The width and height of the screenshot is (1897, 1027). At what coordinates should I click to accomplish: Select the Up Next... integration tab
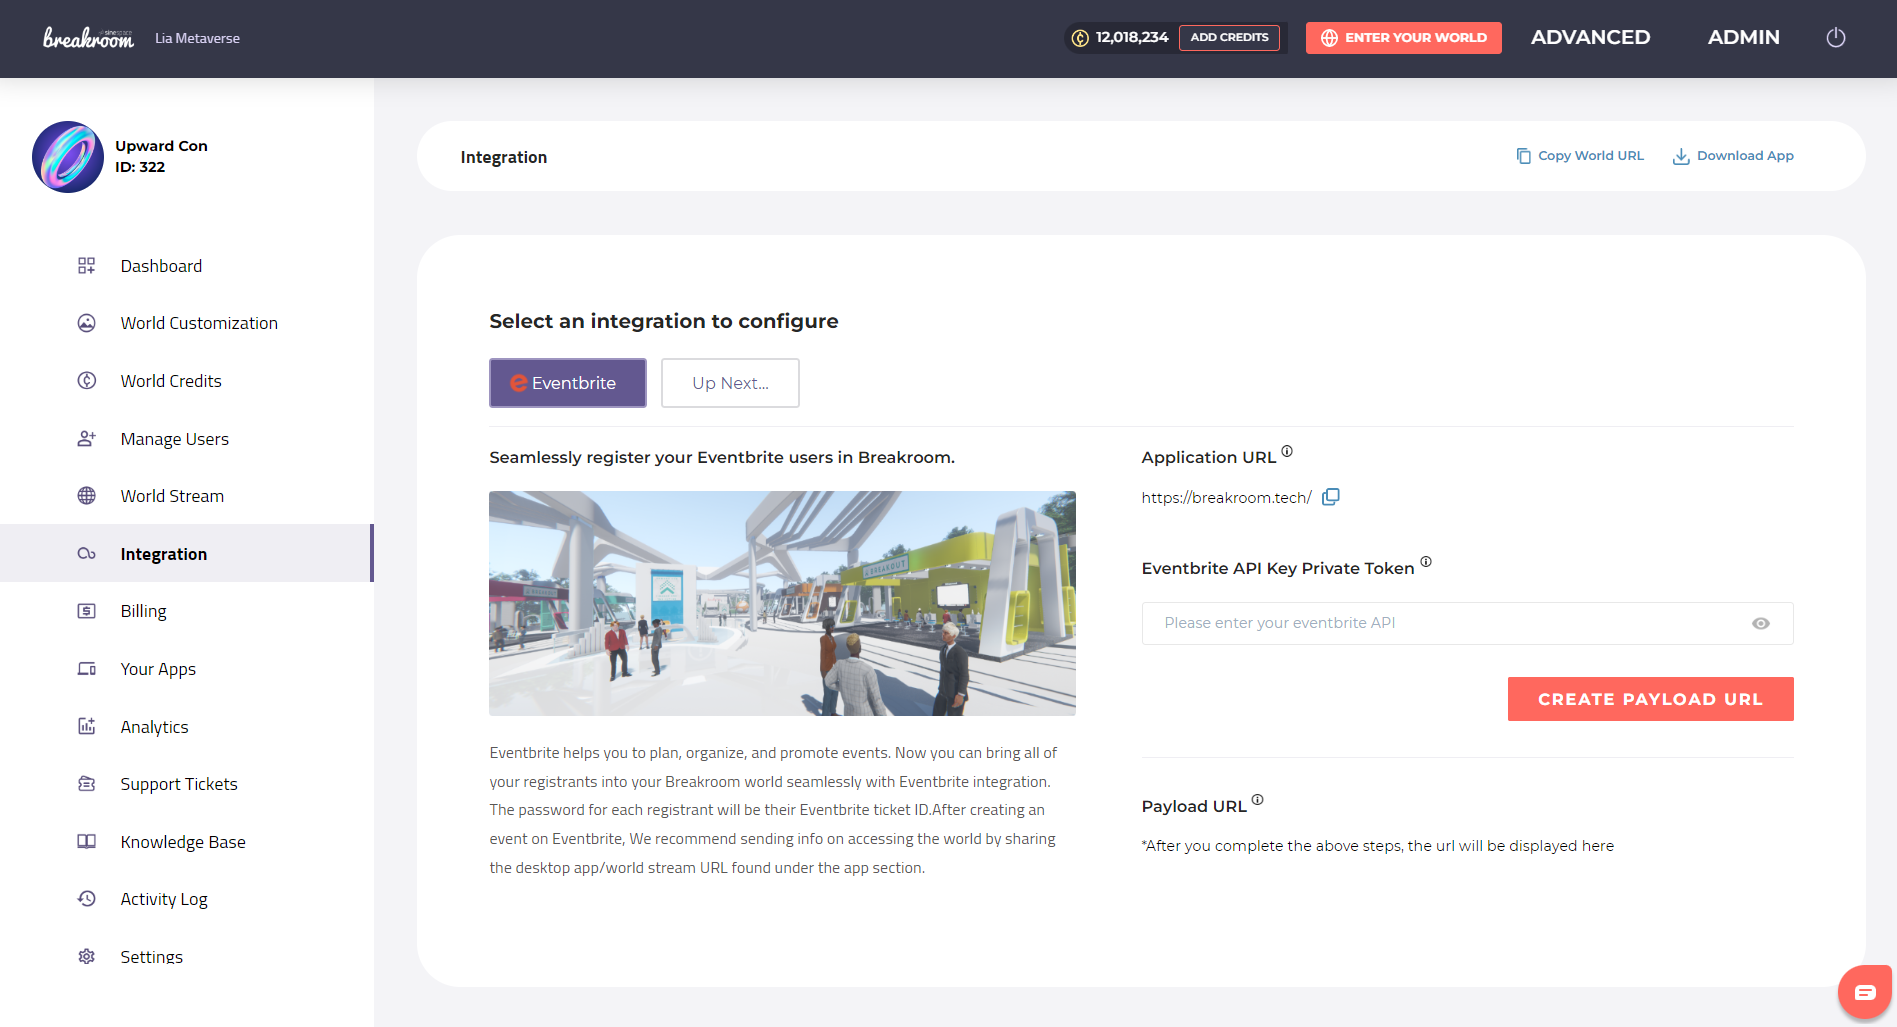731,383
